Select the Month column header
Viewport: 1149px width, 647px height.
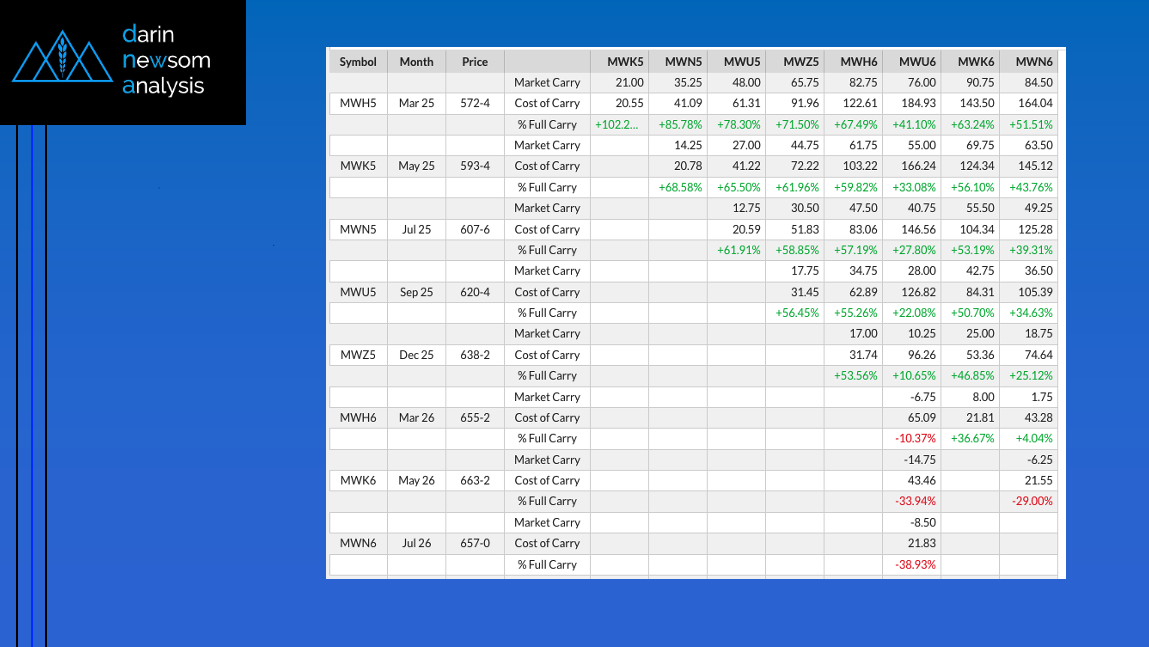(x=416, y=62)
